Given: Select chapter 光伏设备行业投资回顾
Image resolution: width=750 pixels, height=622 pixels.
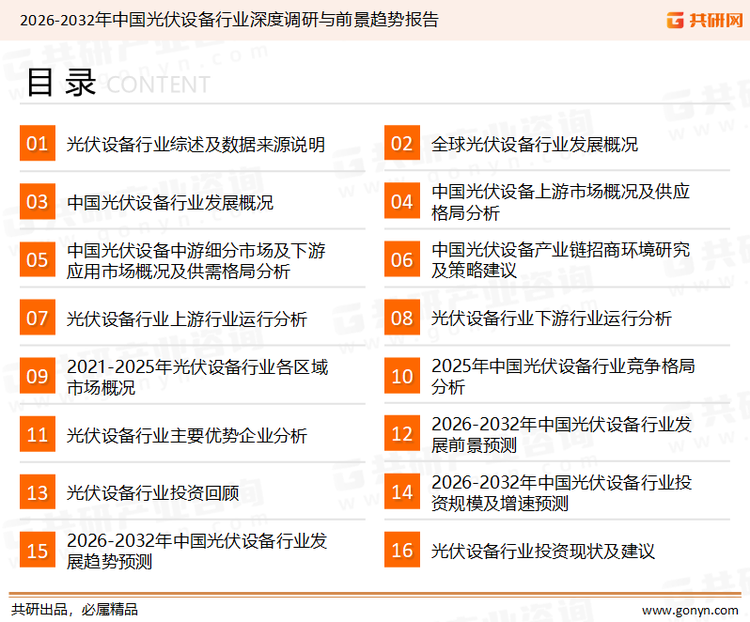Looking at the screenshot, I should (x=153, y=493).
